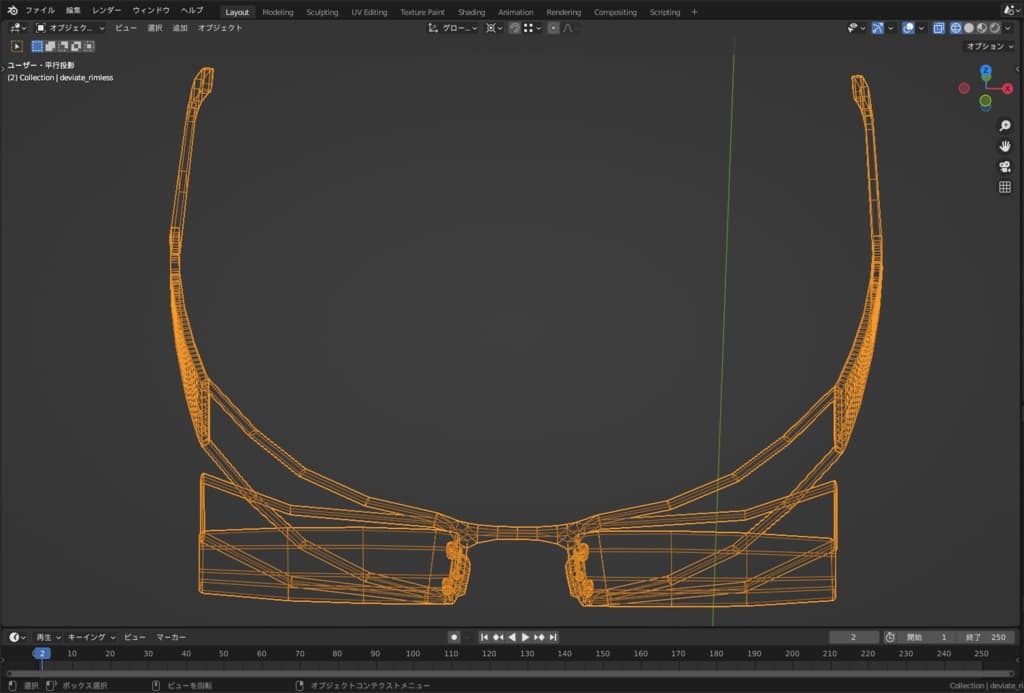Switch perspective/orthographic with the grid icon
This screenshot has height=693, width=1024.
point(1005,187)
